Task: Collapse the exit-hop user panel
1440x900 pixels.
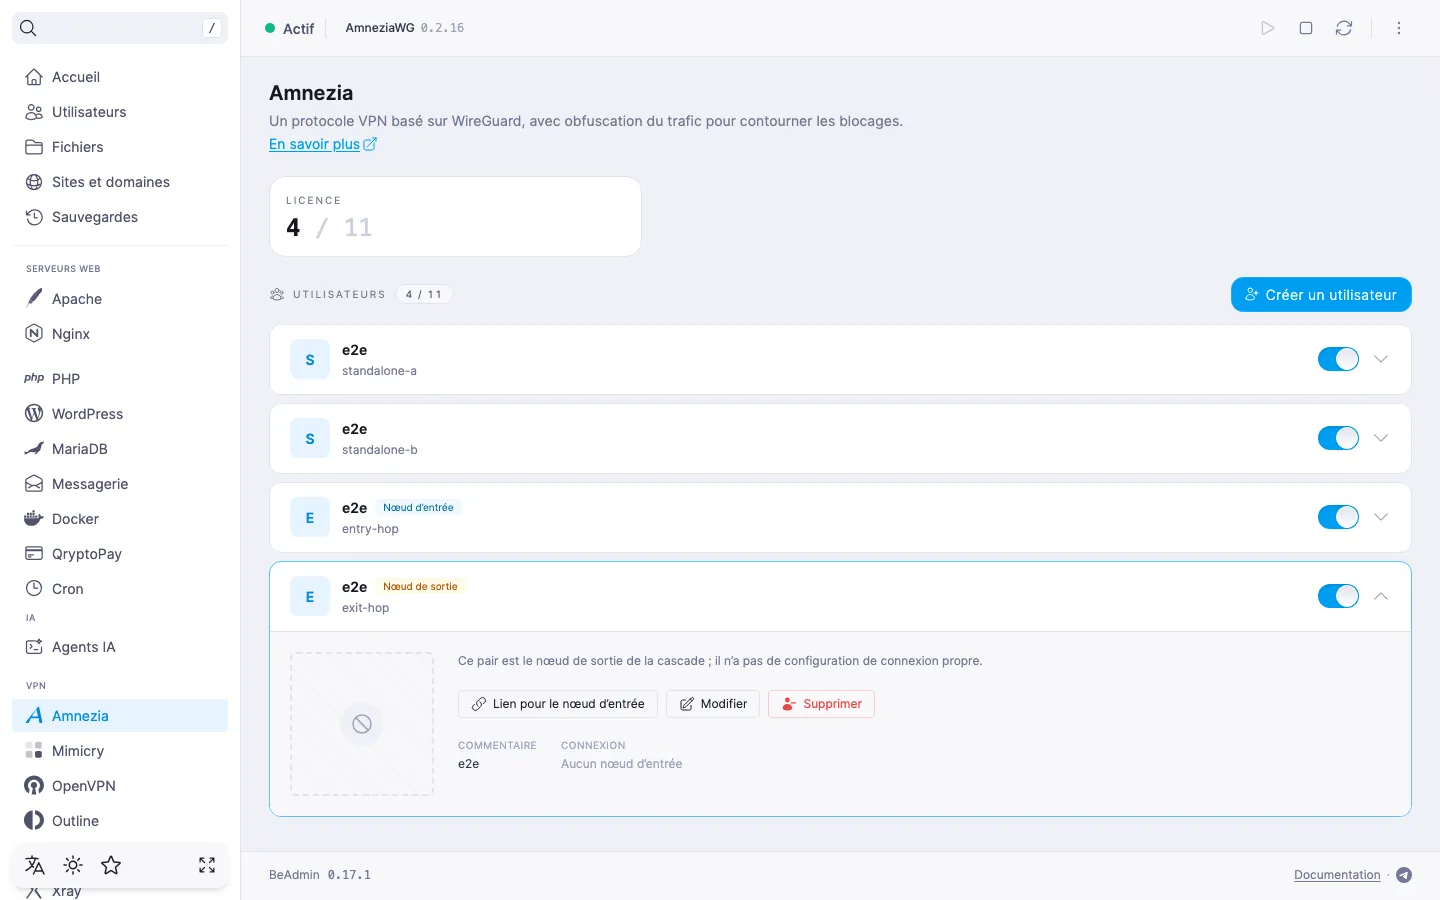Action: point(1381,596)
